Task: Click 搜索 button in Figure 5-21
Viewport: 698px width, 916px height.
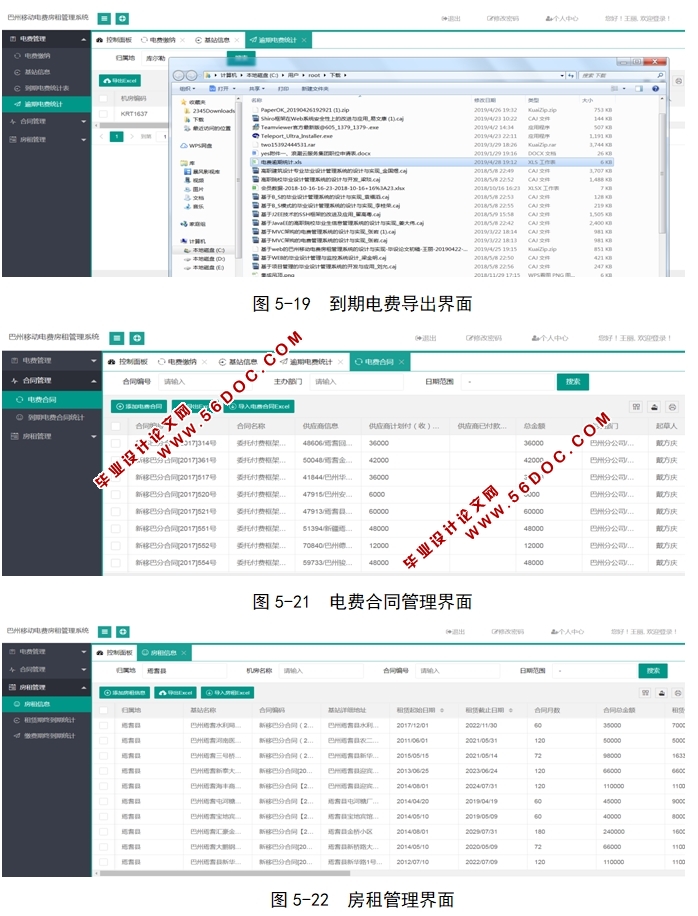Action: 573,381
